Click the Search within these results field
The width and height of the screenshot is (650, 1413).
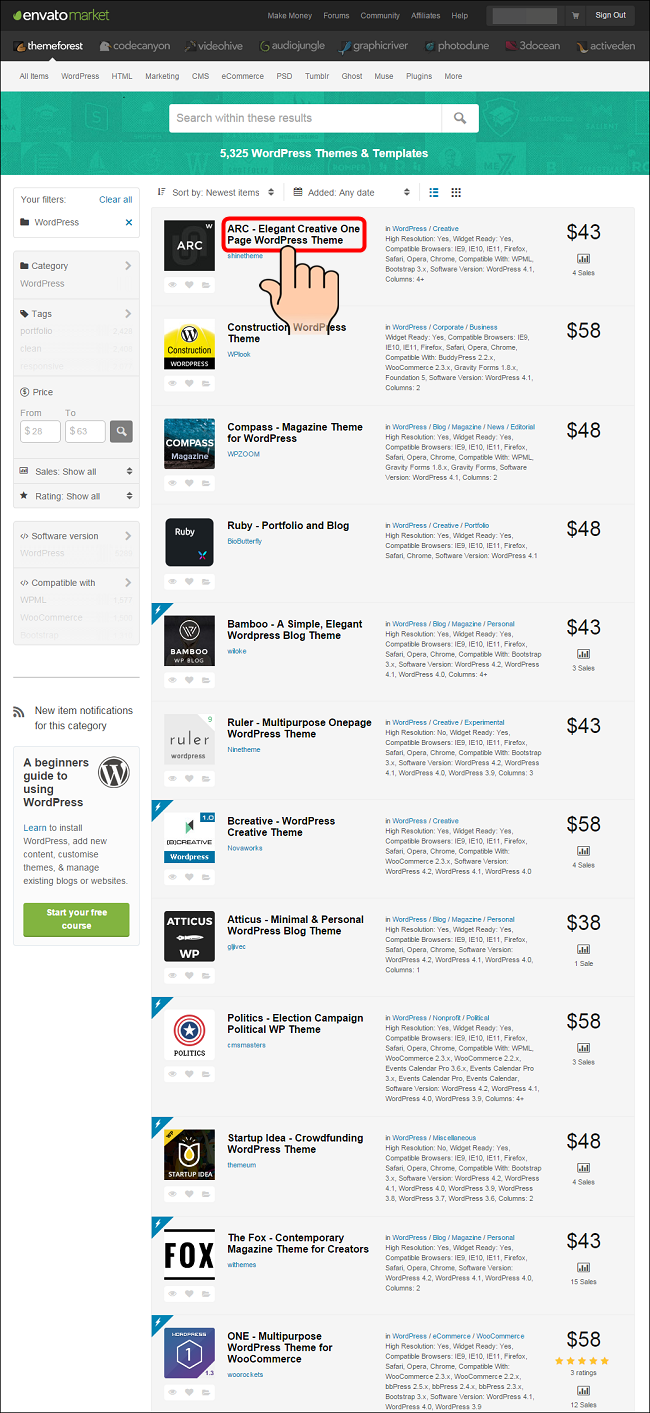pos(305,118)
